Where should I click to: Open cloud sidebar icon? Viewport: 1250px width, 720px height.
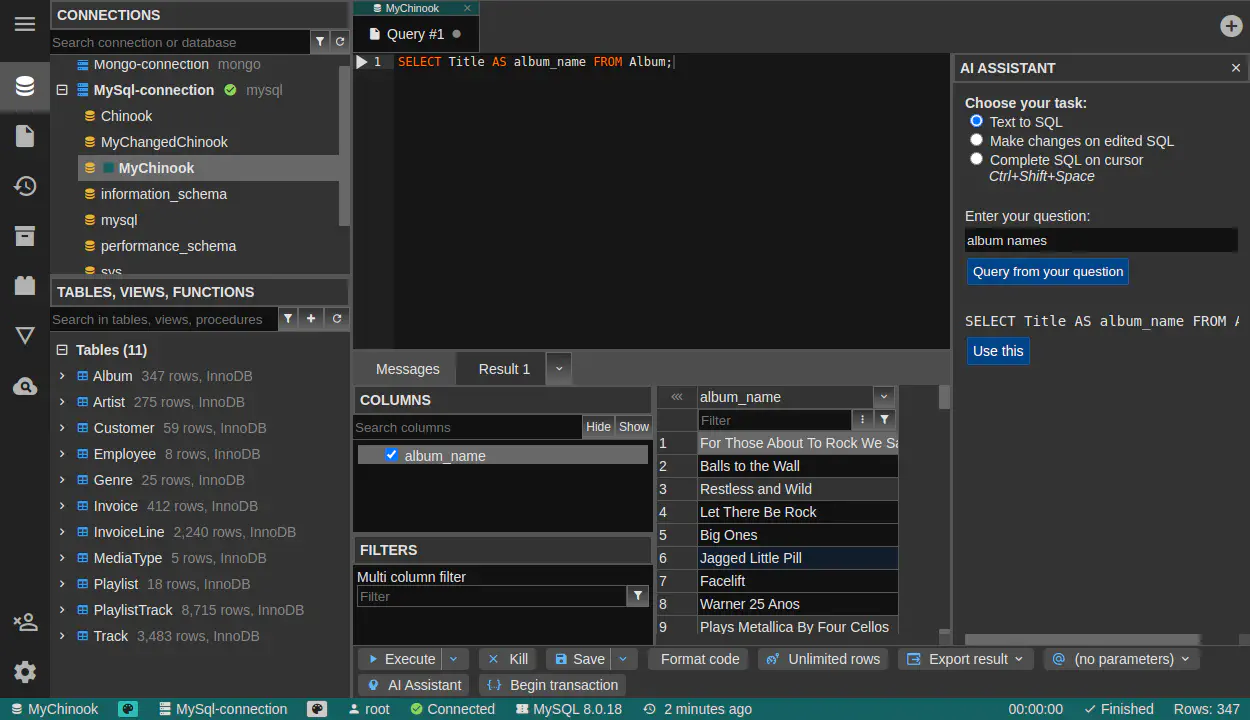pos(25,386)
